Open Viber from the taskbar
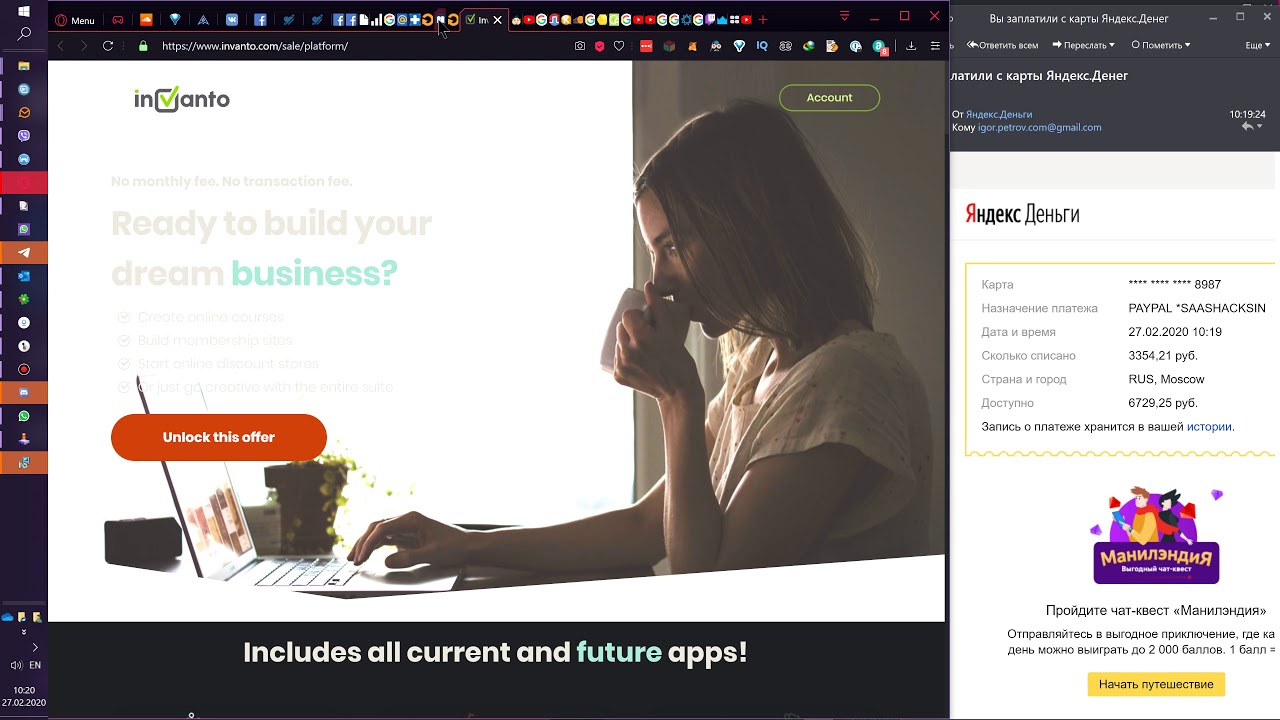The image size is (1280, 720). click(x=24, y=136)
